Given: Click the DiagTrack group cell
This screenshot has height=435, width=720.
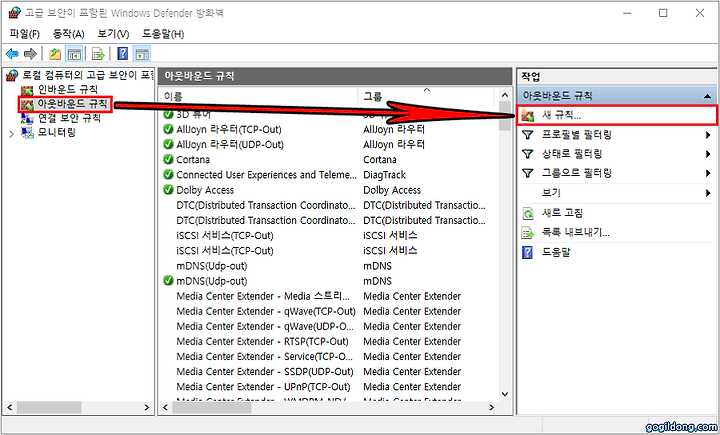Looking at the screenshot, I should (384, 175).
